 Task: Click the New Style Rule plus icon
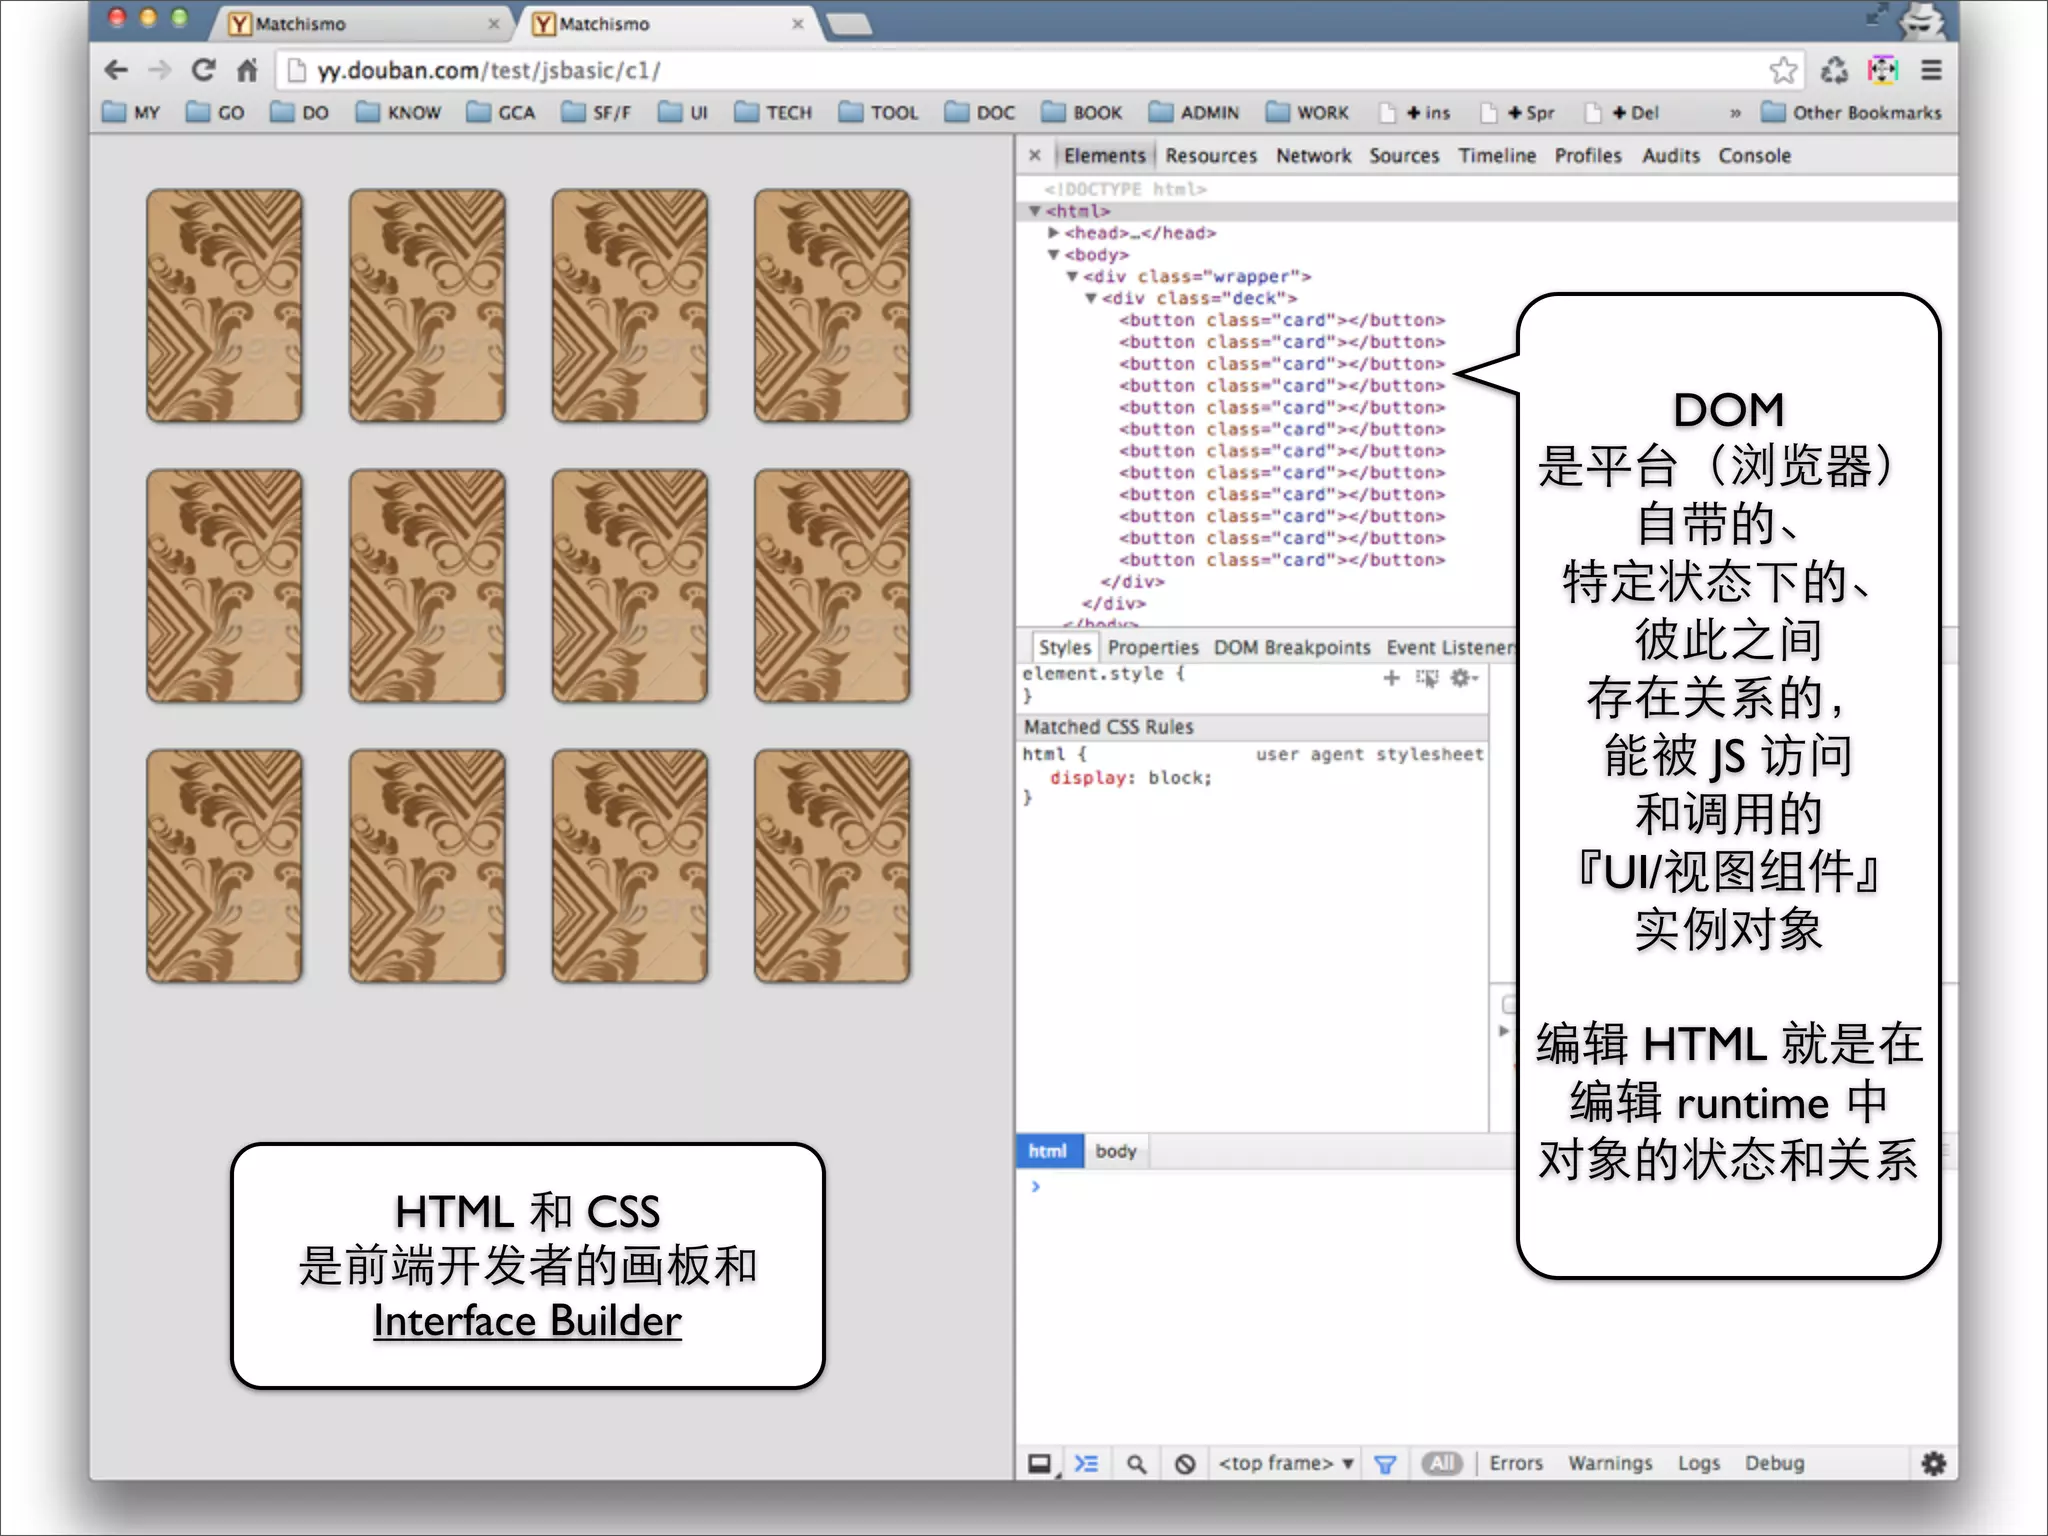coord(1391,678)
